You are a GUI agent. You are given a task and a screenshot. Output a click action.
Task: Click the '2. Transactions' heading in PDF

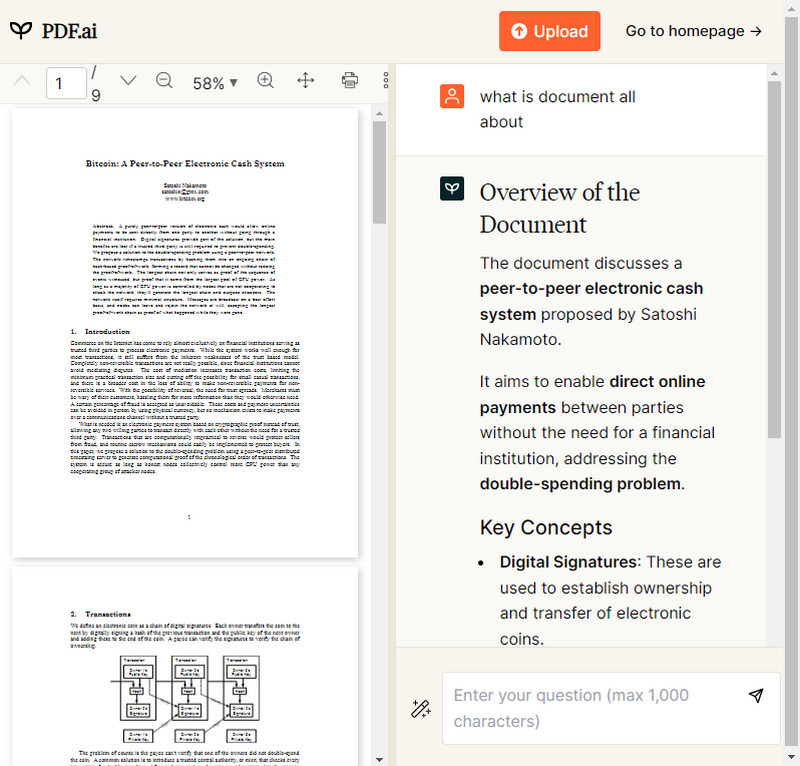tap(101, 614)
